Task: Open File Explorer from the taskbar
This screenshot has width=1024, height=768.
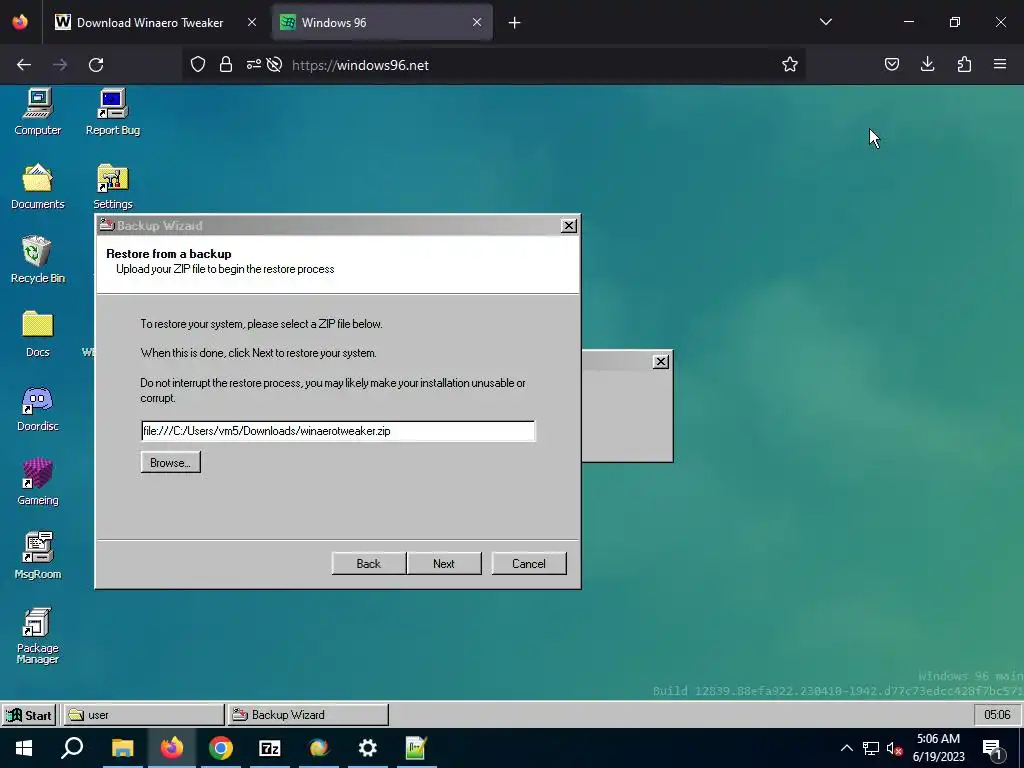Action: pyautogui.click(x=123, y=748)
